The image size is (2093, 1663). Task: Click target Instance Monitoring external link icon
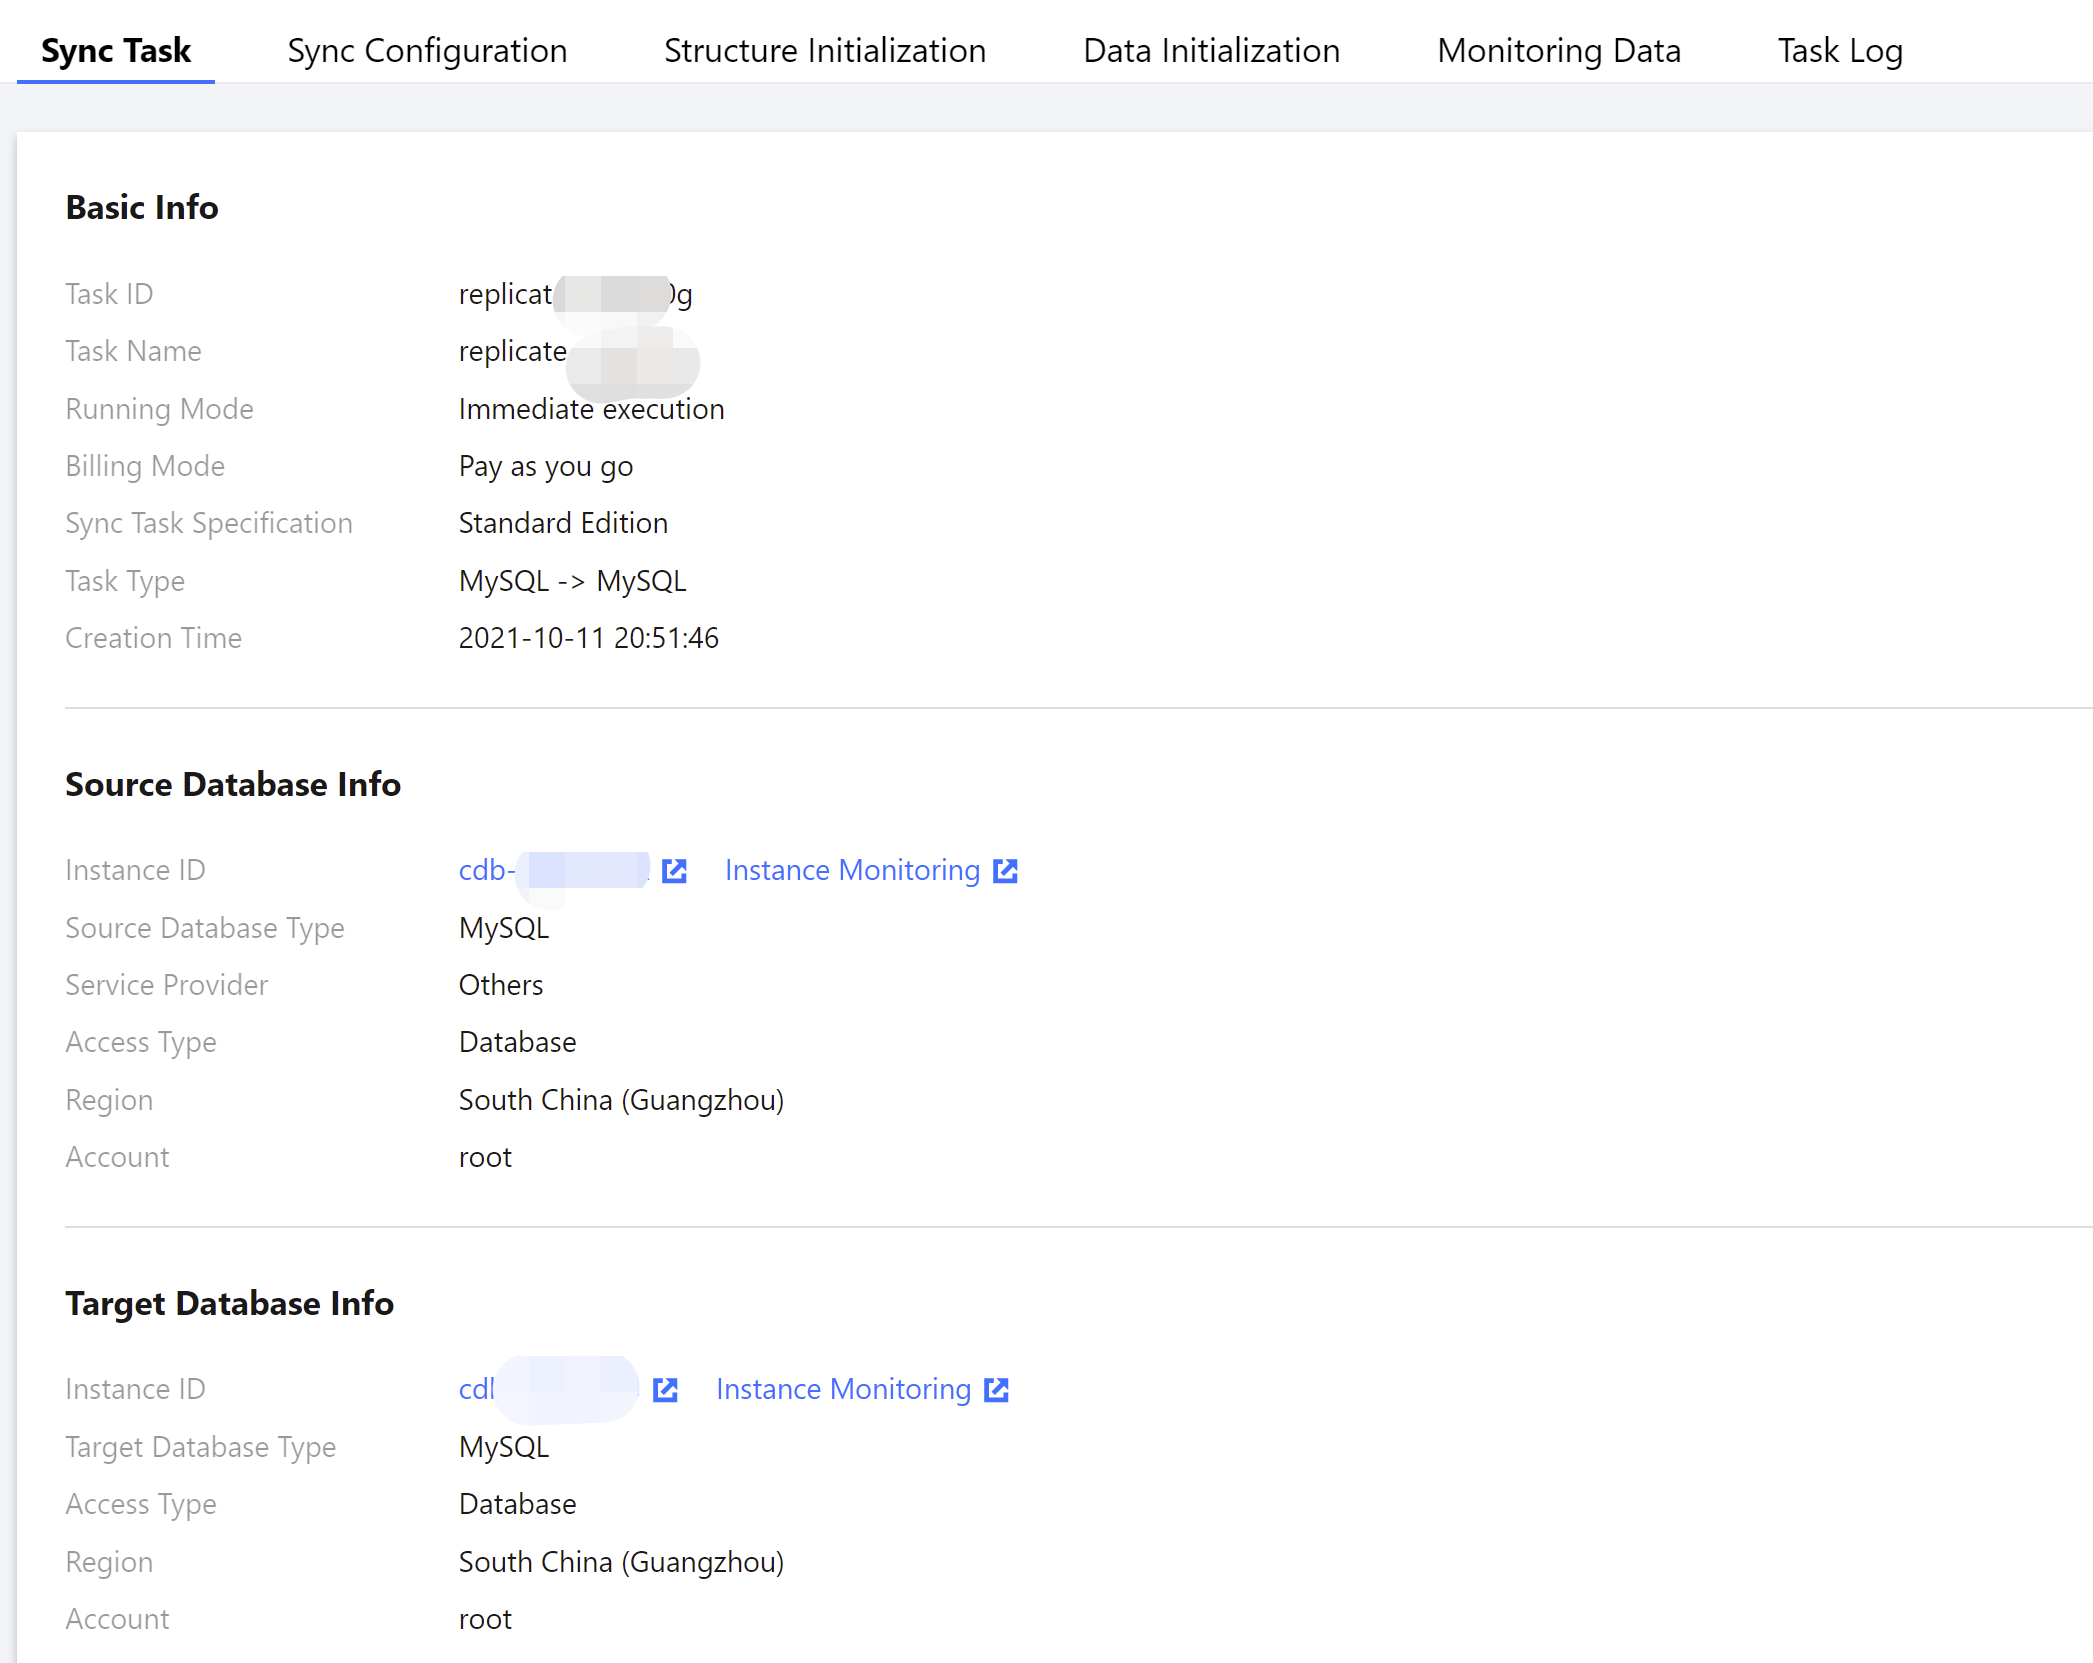996,1390
